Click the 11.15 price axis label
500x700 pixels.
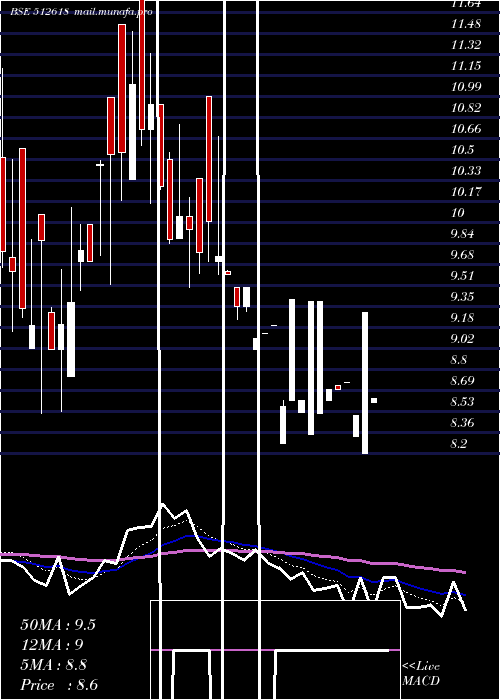(x=466, y=66)
